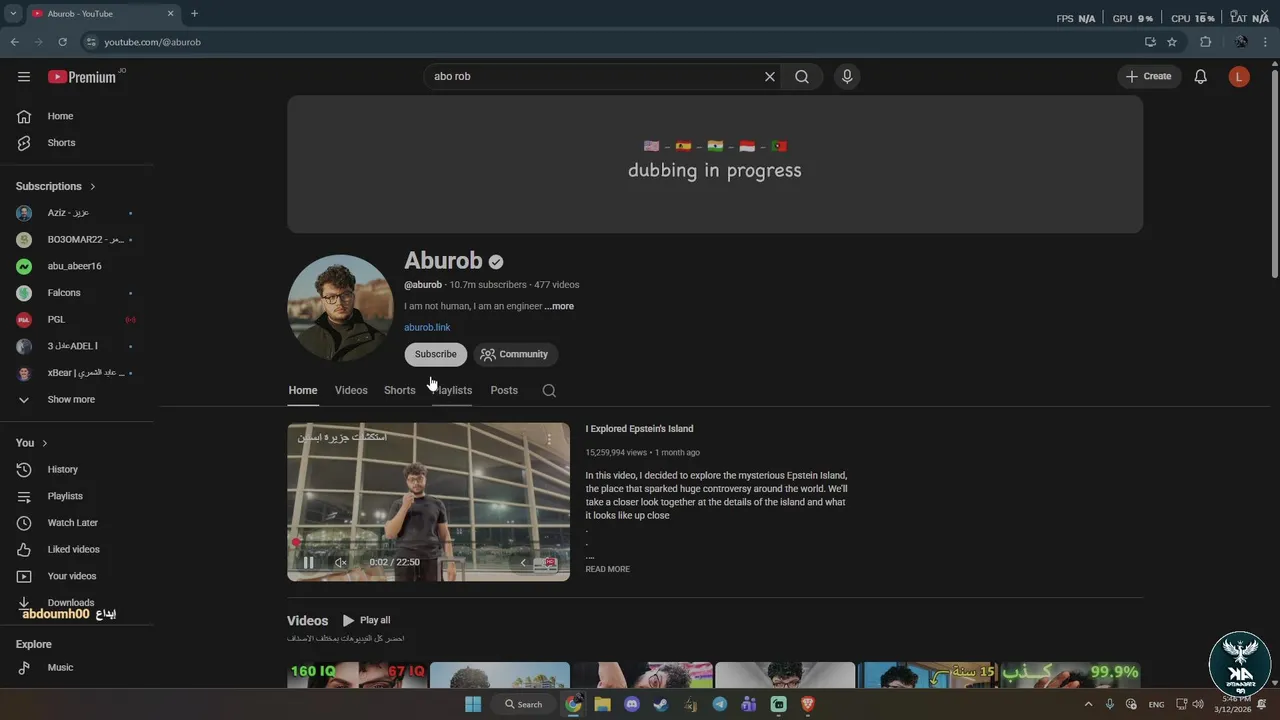Viewport: 1280px width, 720px height.
Task: Seek on the featured video progress bar
Action: point(428,543)
